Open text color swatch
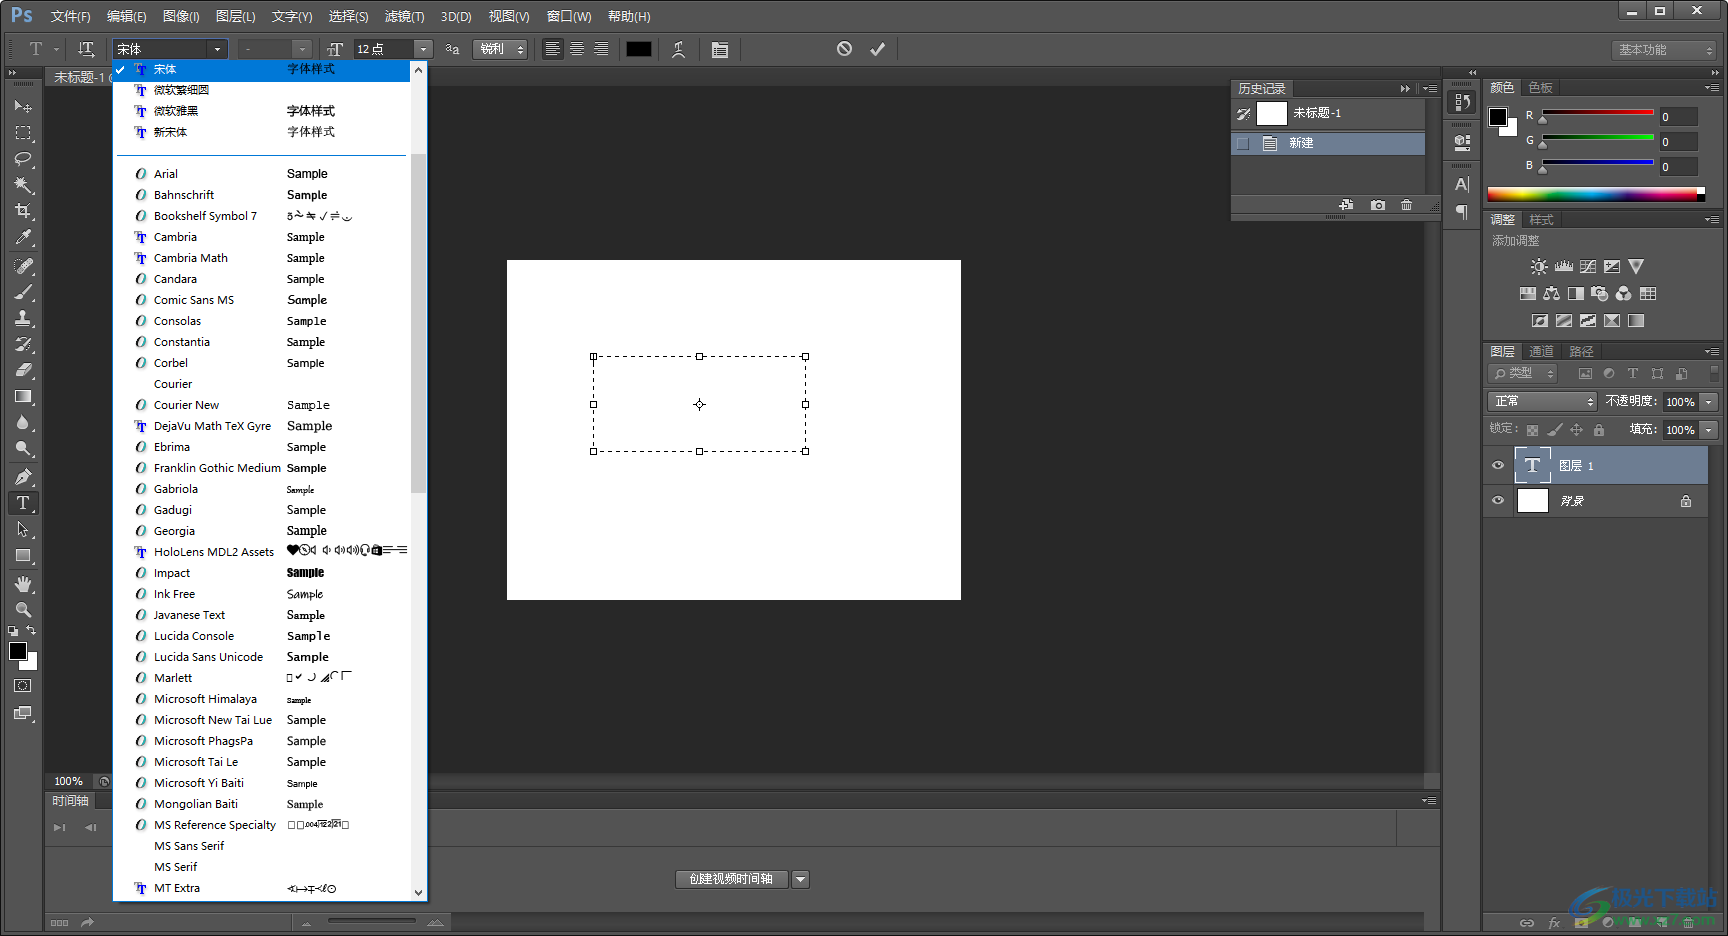 coord(639,49)
